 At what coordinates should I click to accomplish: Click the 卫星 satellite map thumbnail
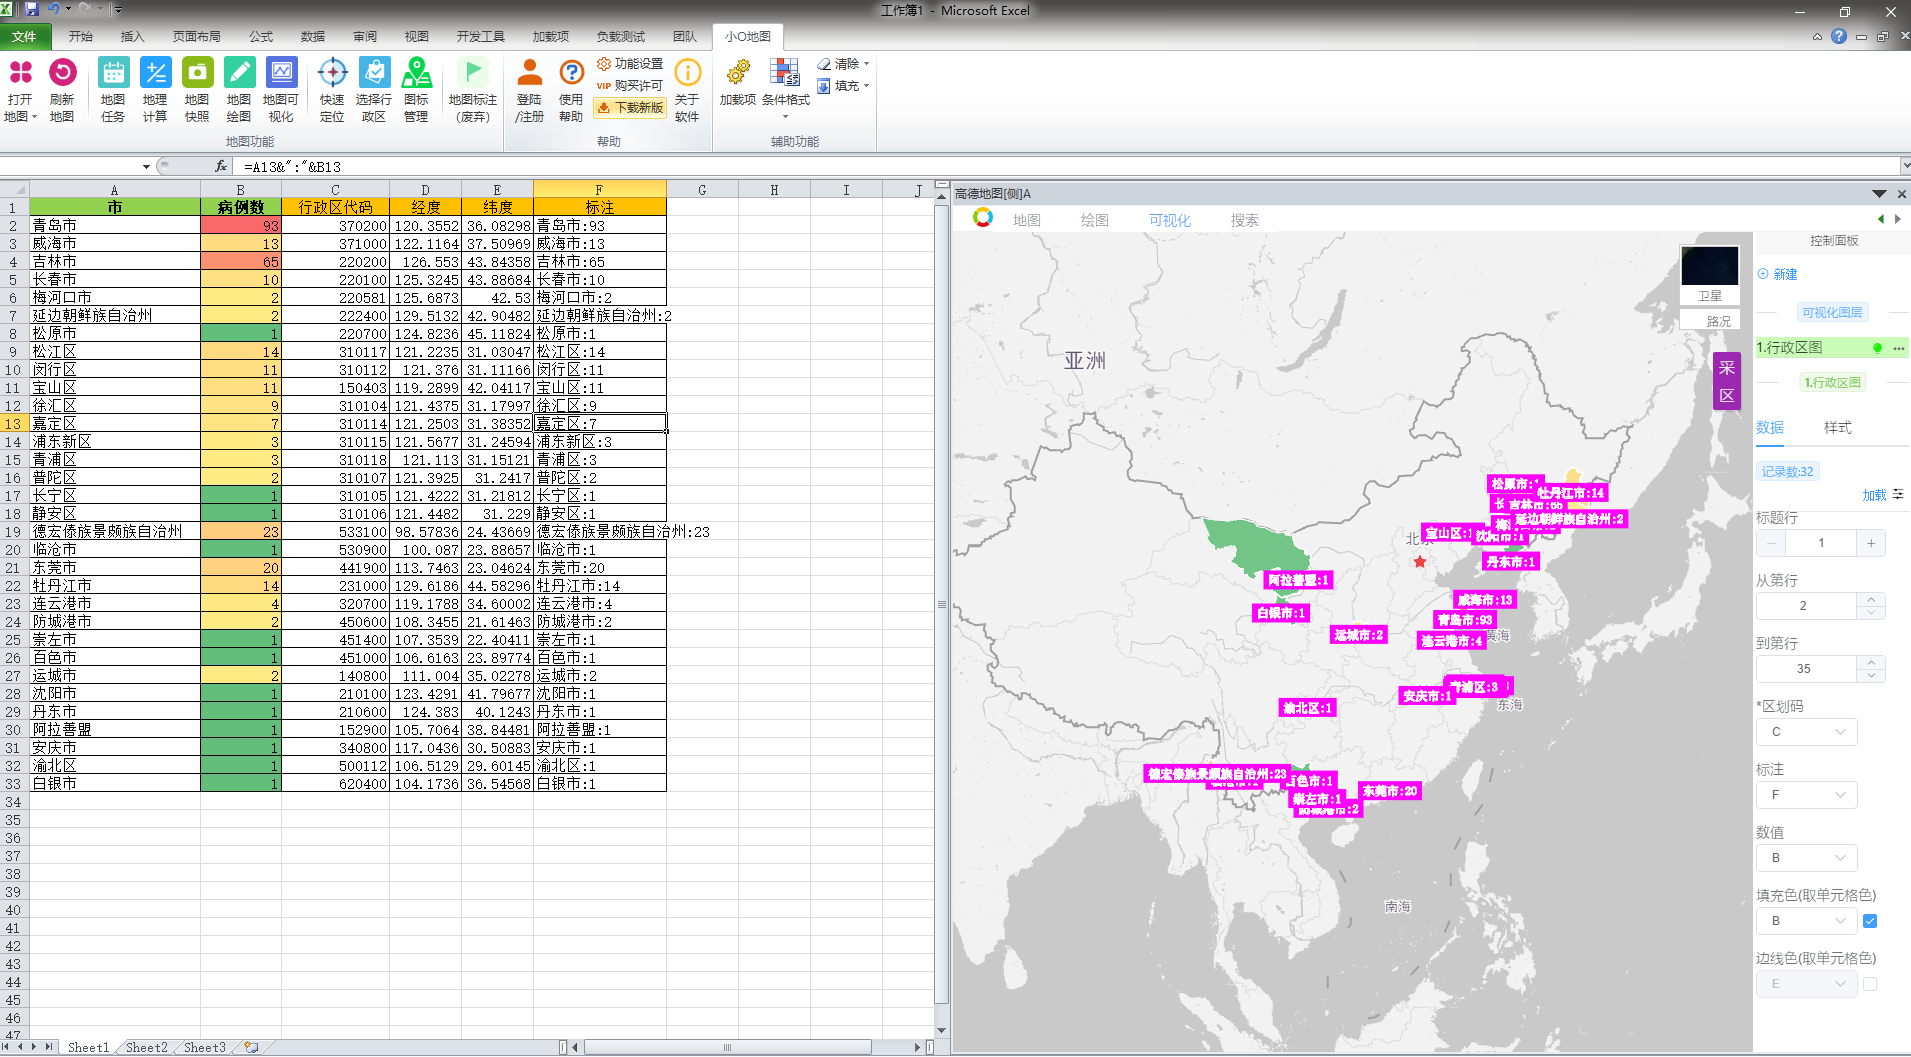coord(1710,273)
